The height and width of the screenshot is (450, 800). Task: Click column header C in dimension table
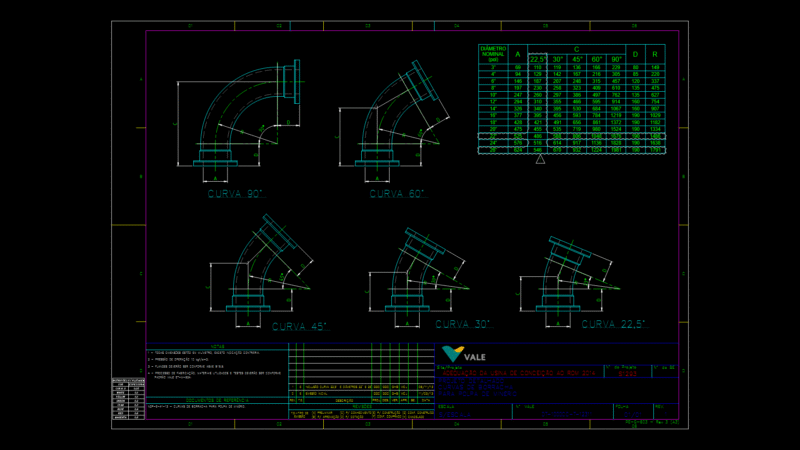(x=577, y=49)
